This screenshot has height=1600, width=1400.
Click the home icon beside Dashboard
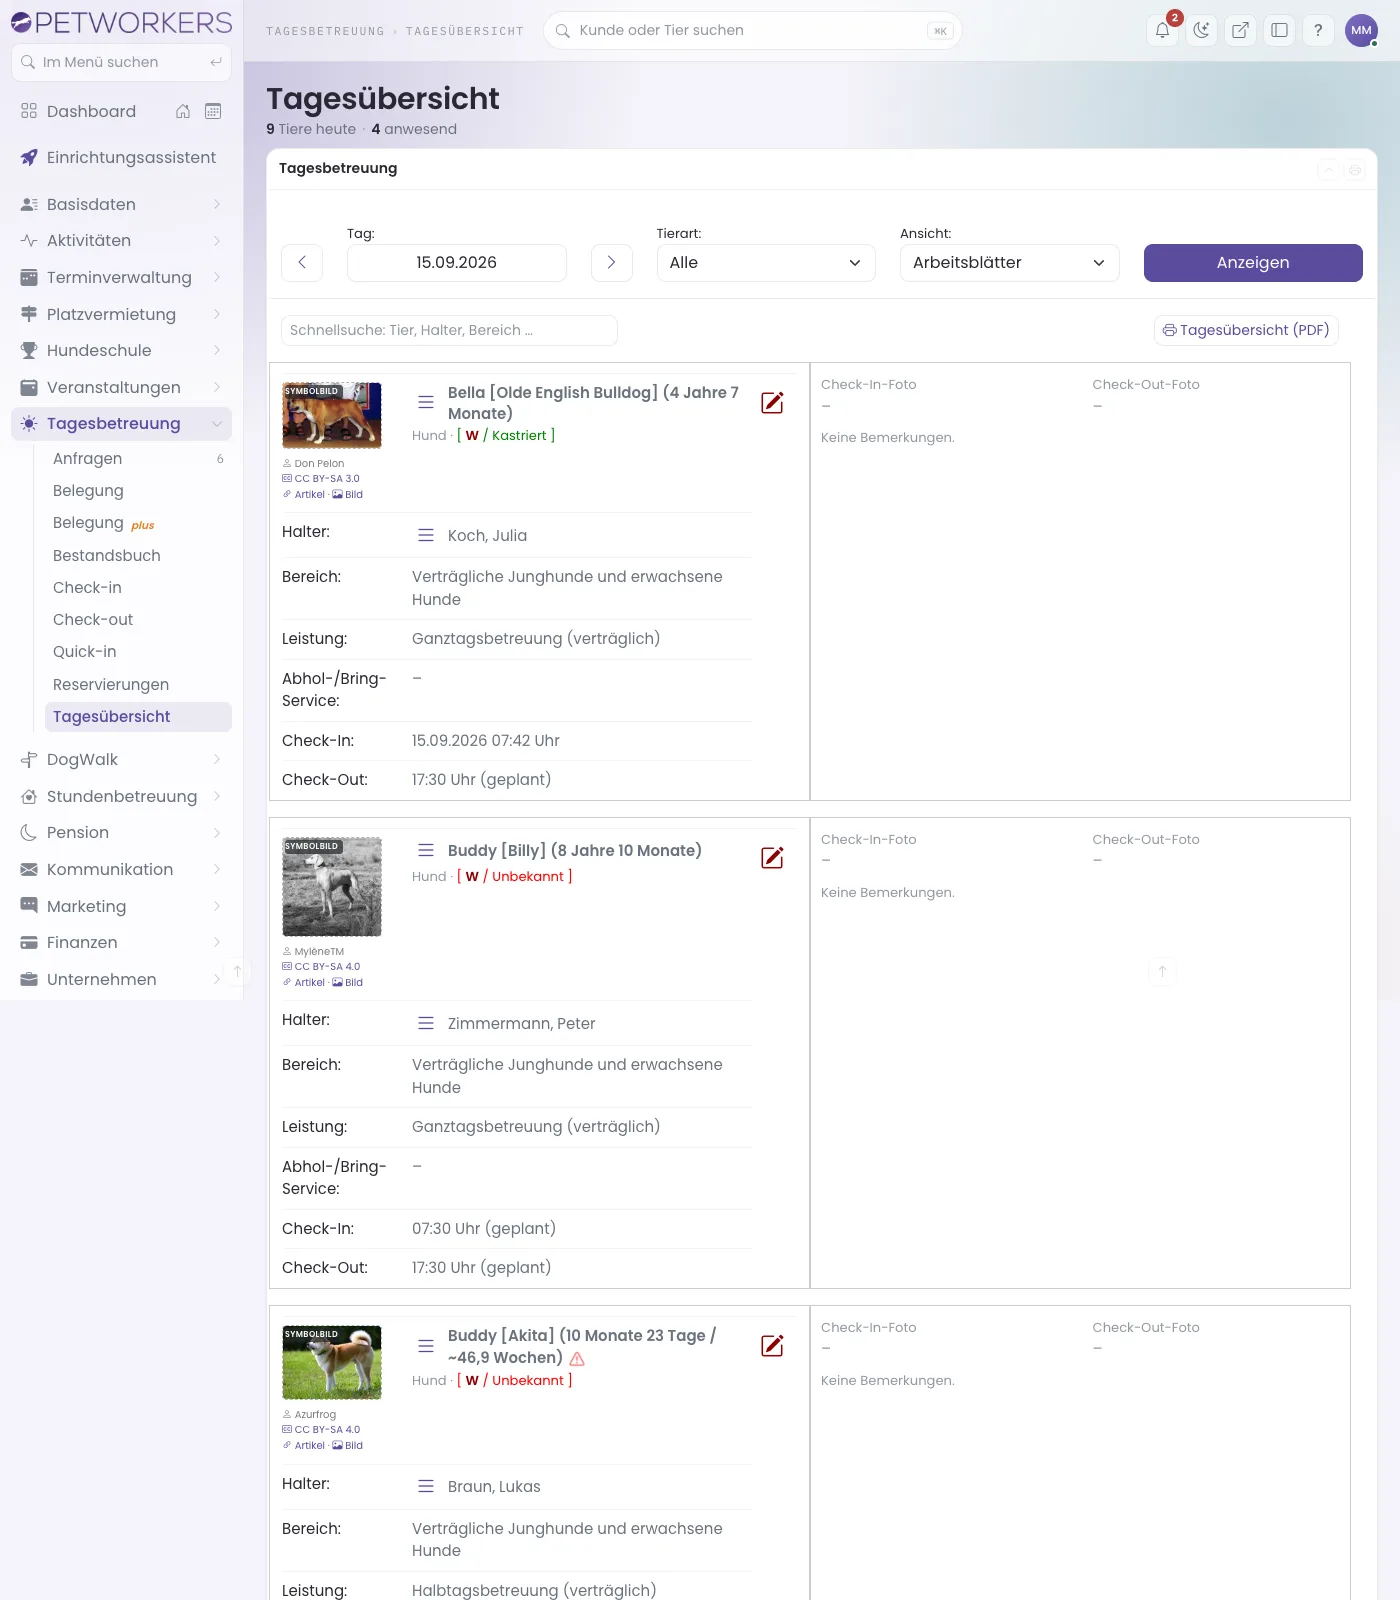(183, 111)
